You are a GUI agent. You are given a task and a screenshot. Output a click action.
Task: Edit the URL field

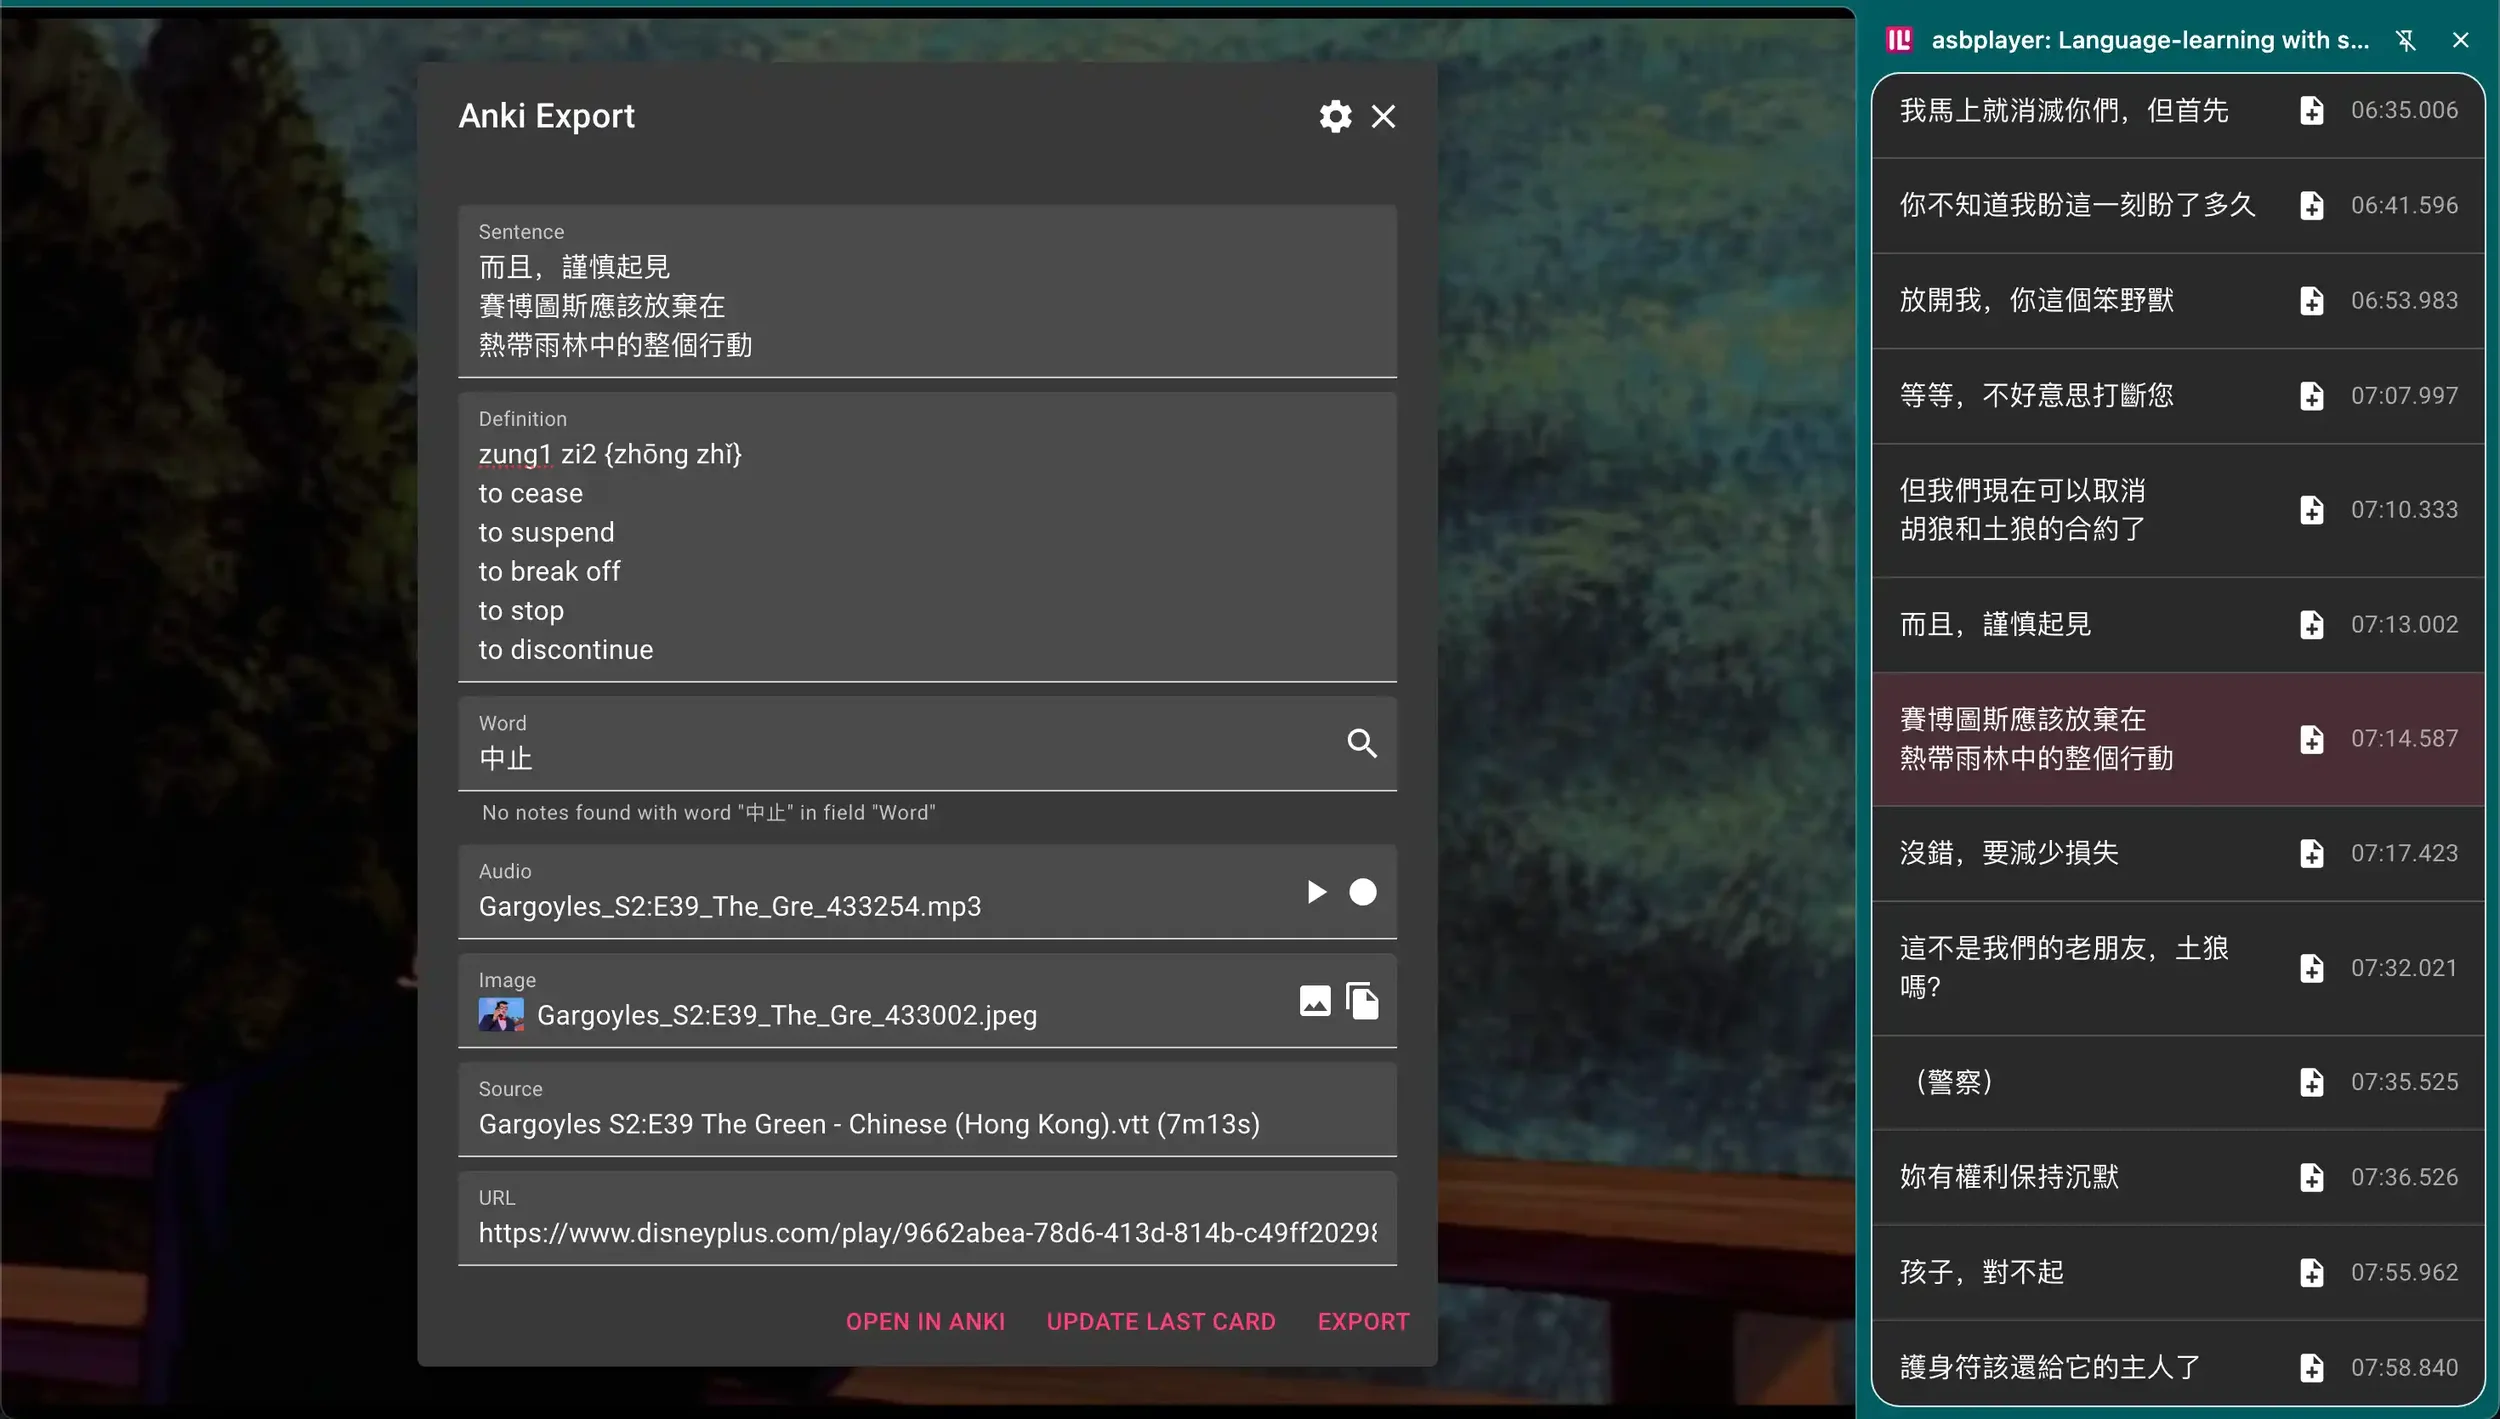[927, 1218]
